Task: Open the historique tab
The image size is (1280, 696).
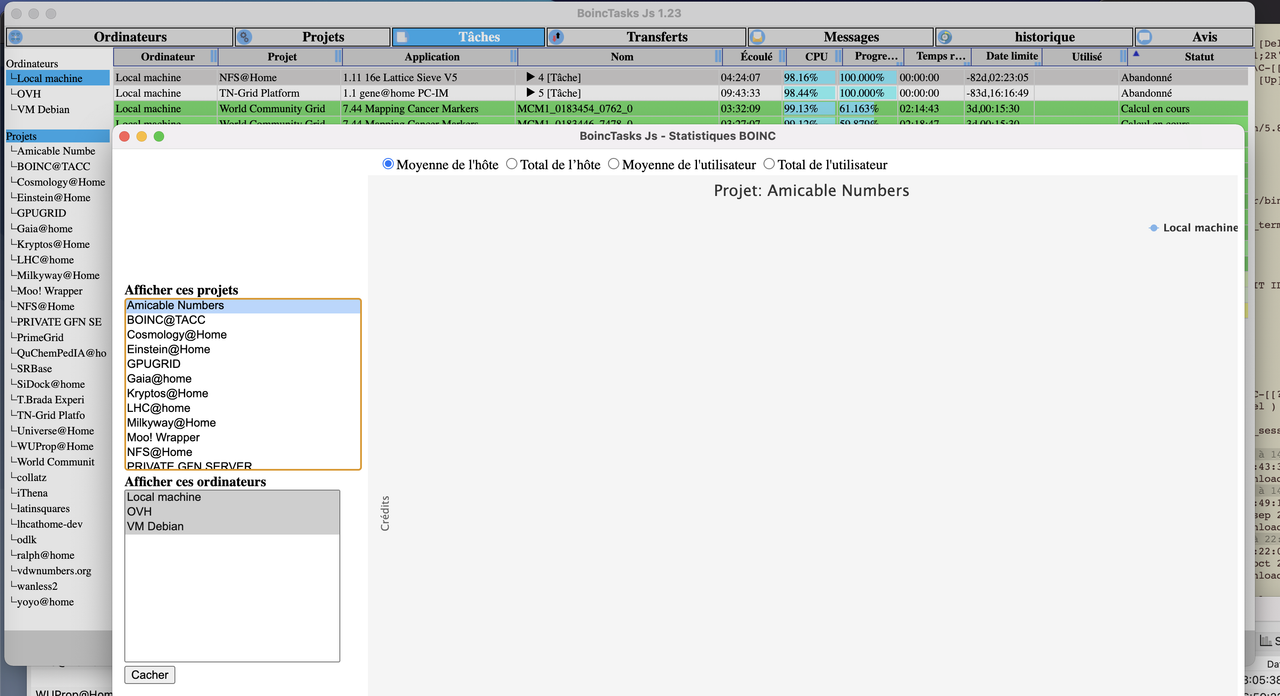Action: coord(1033,37)
